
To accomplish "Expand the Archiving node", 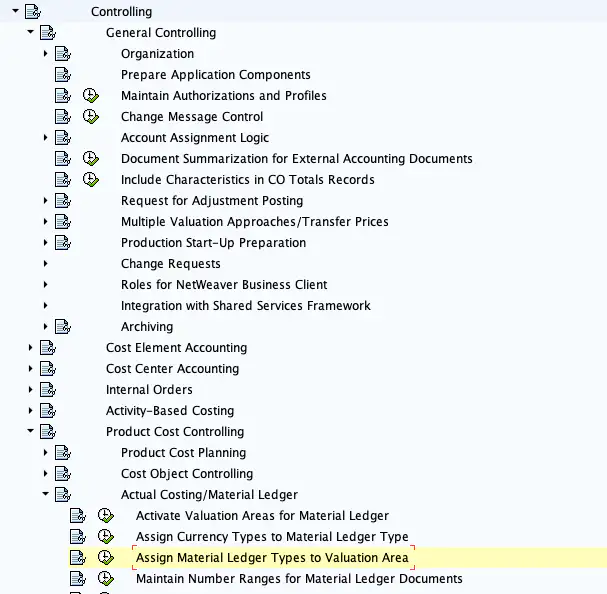I will pyautogui.click(x=45, y=326).
